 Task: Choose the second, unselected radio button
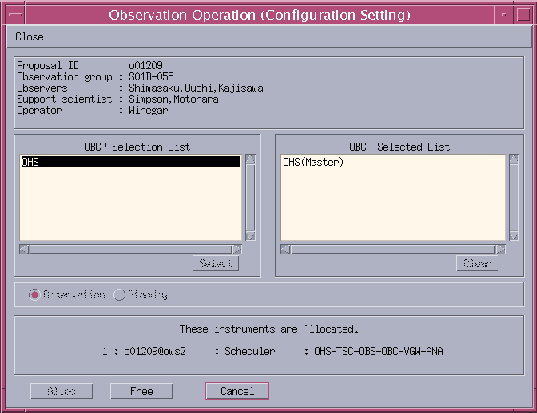[119, 295]
